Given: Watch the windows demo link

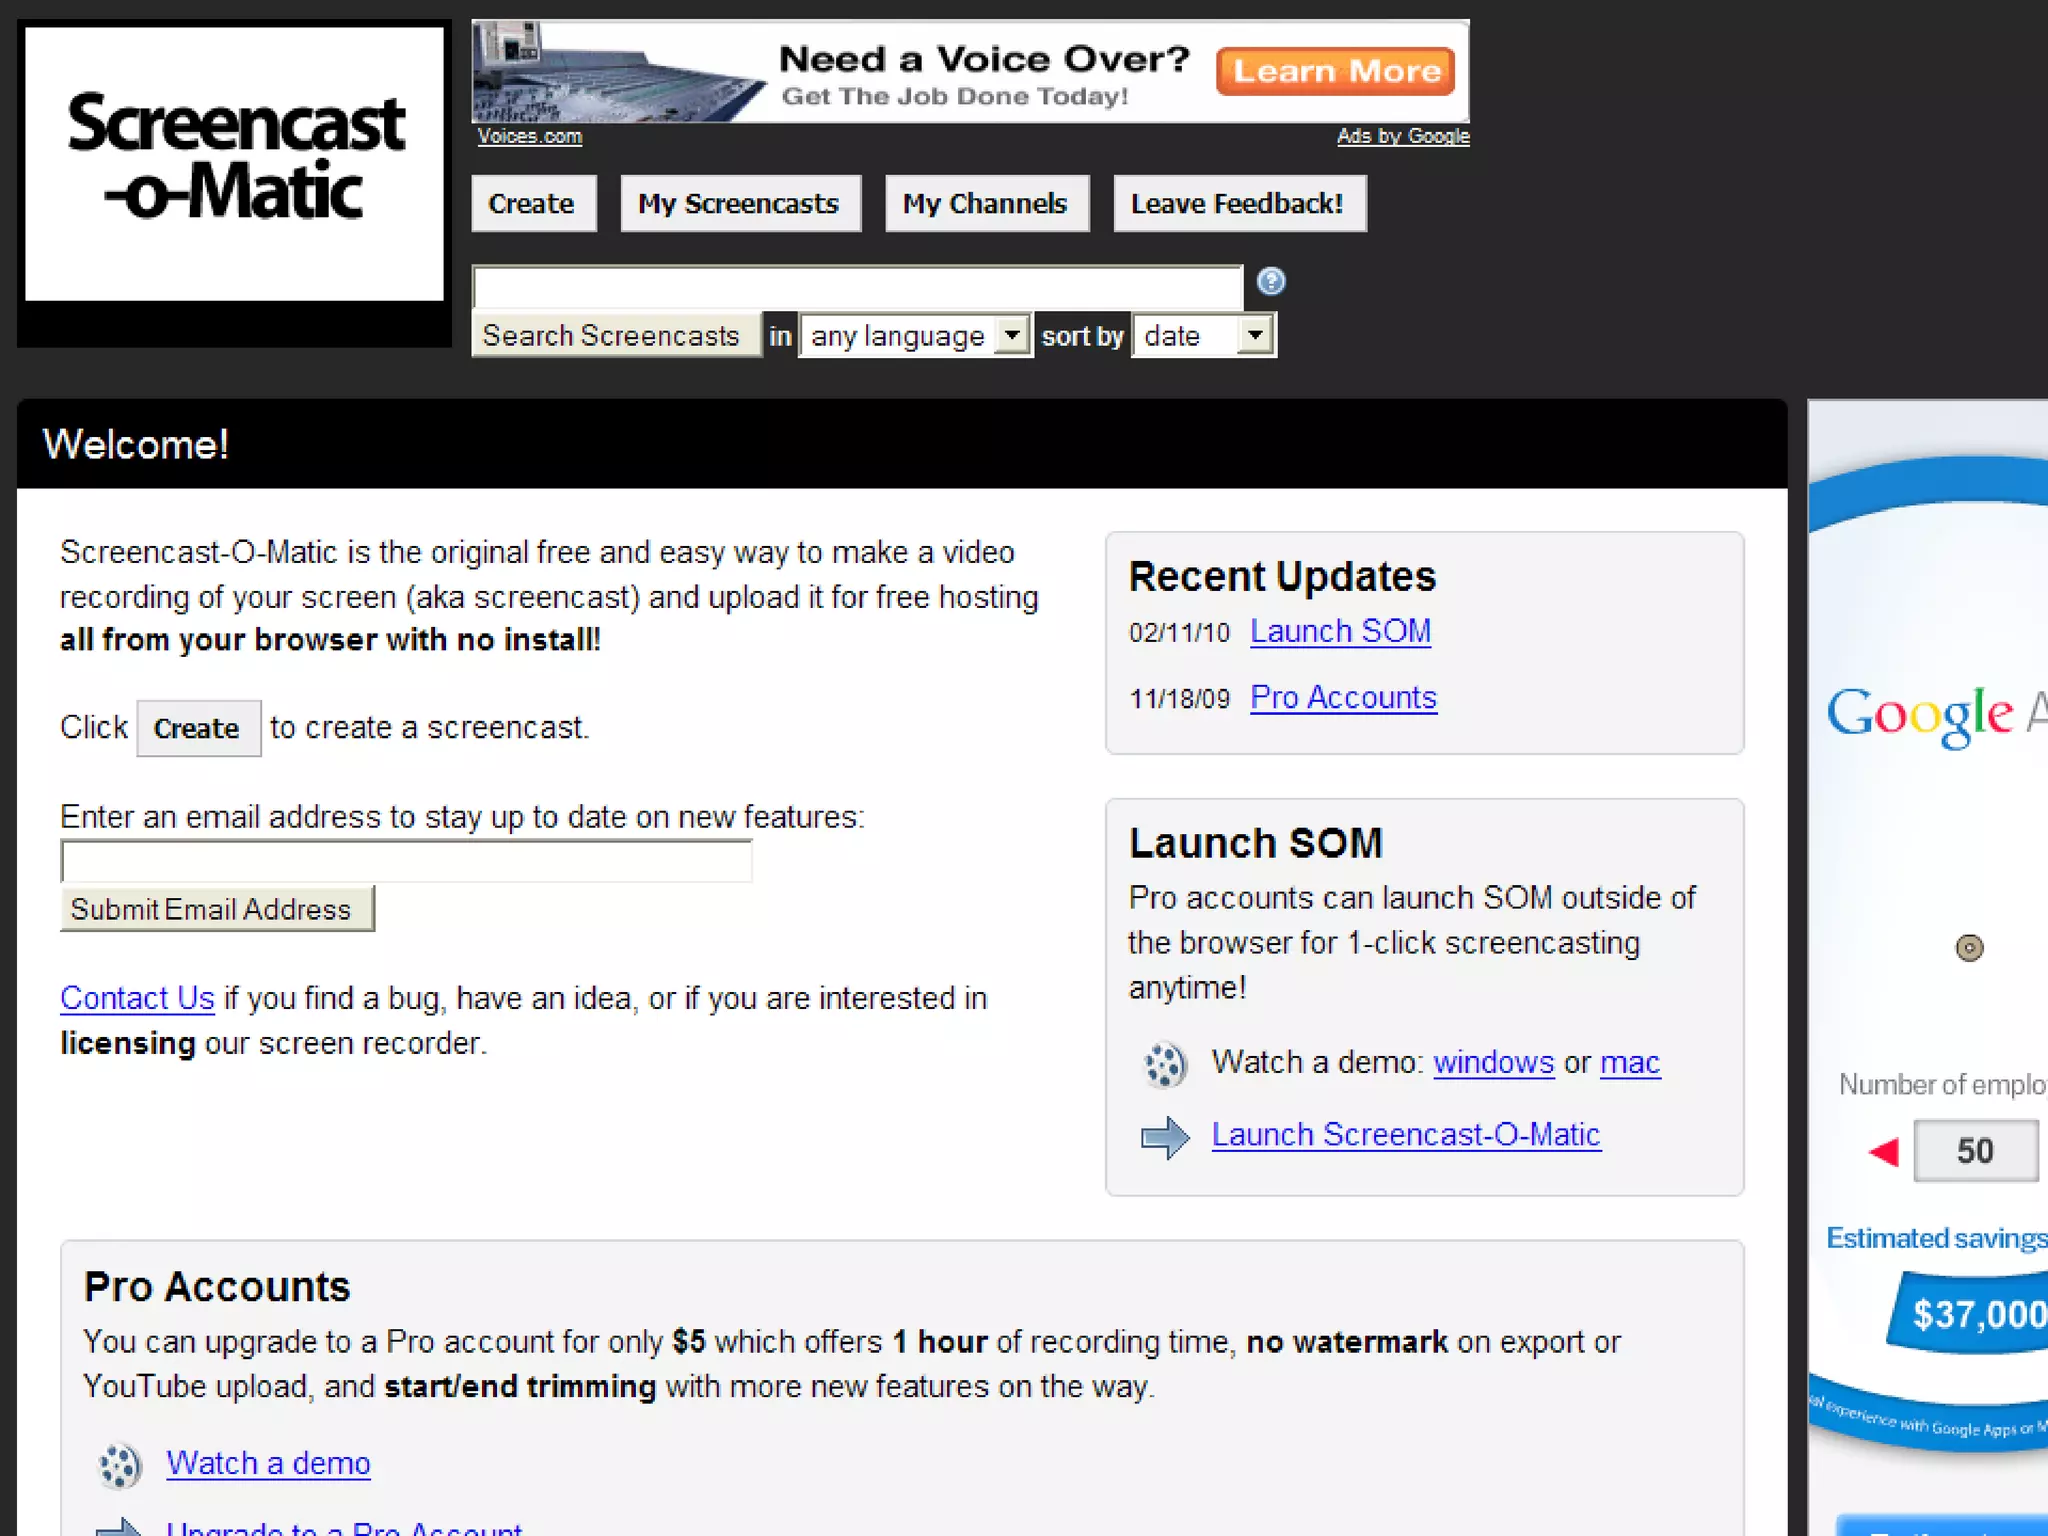Looking at the screenshot, I should click(1493, 1062).
